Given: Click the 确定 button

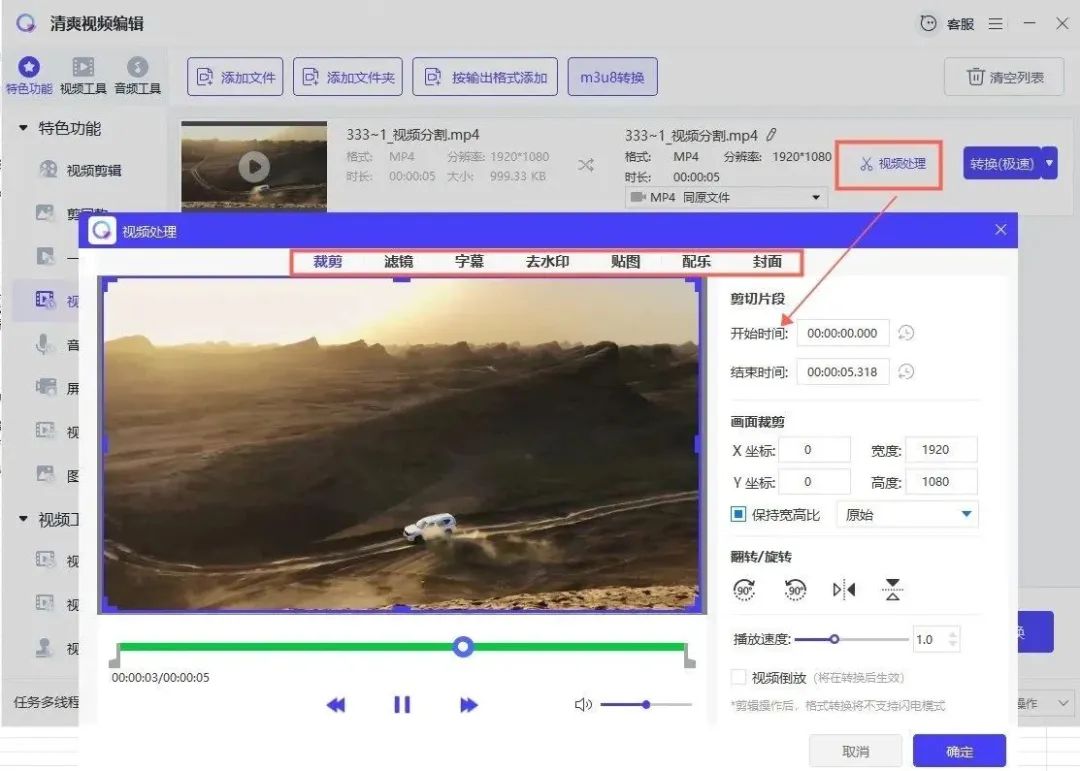Looking at the screenshot, I should coord(959,751).
